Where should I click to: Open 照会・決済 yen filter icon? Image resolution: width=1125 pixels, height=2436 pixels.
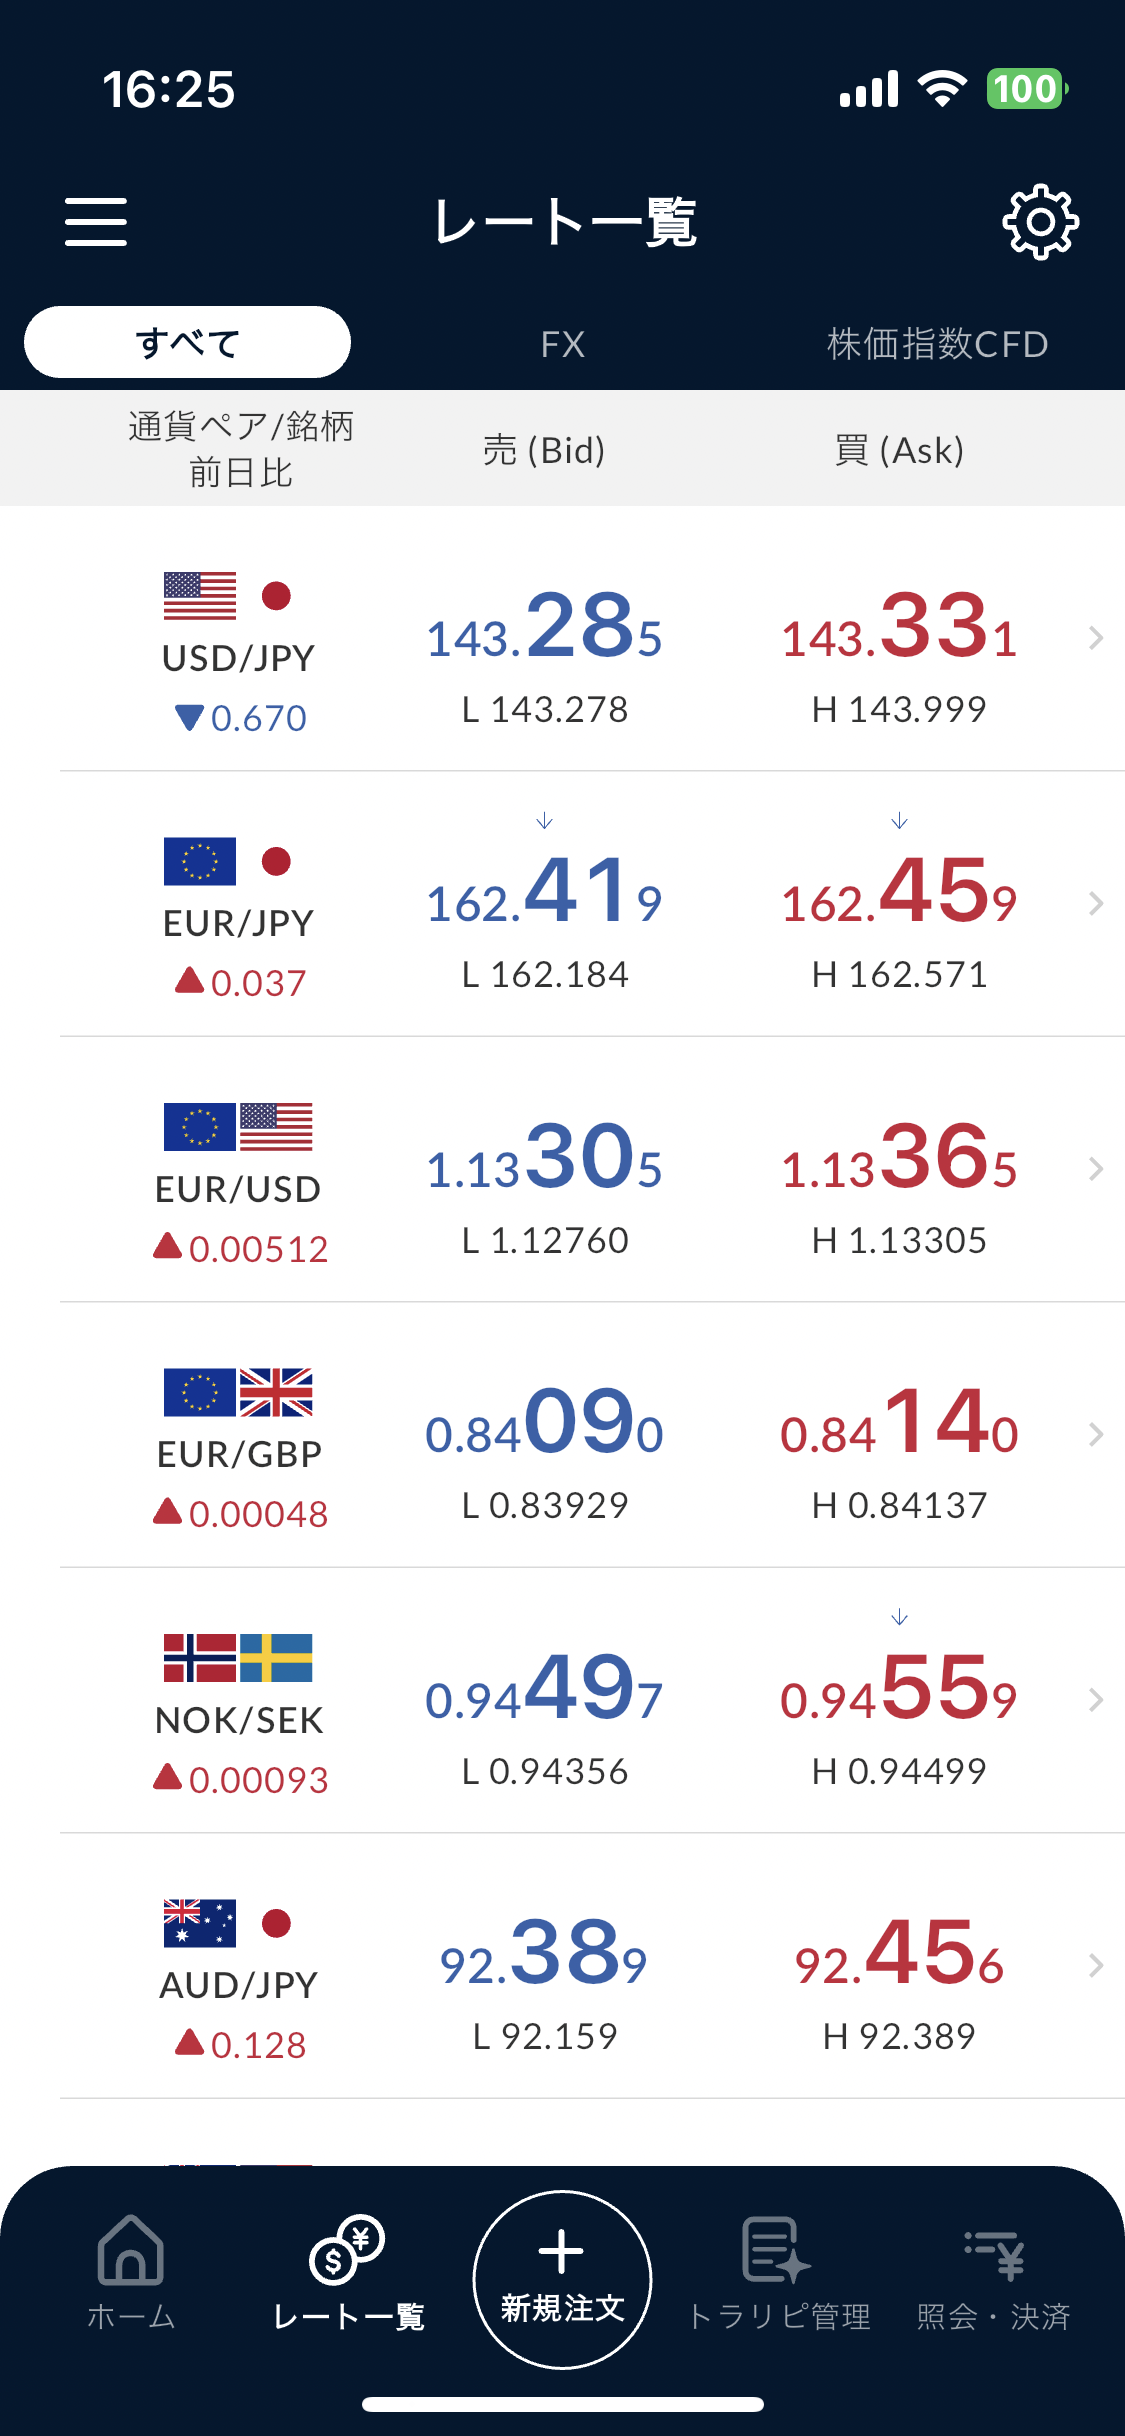pos(994,2253)
